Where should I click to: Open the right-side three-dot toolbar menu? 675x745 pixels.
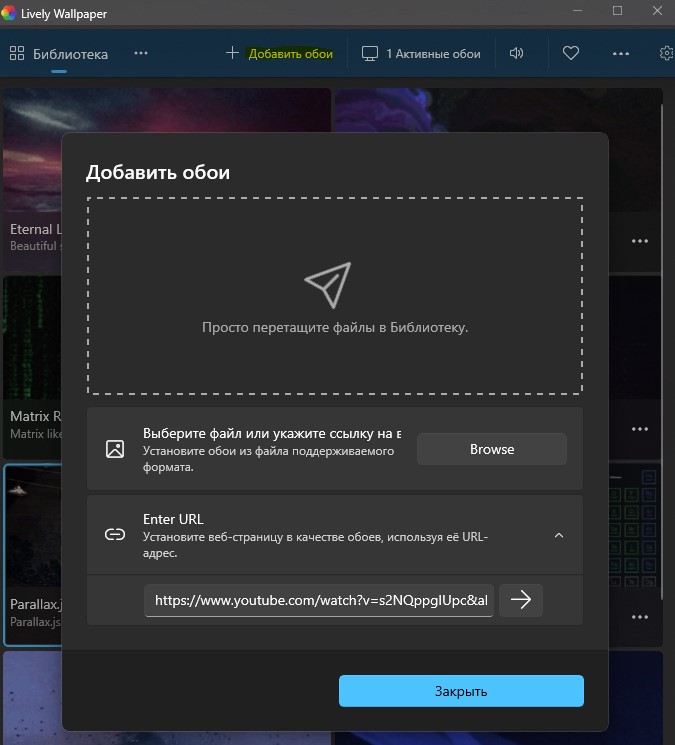[621, 54]
